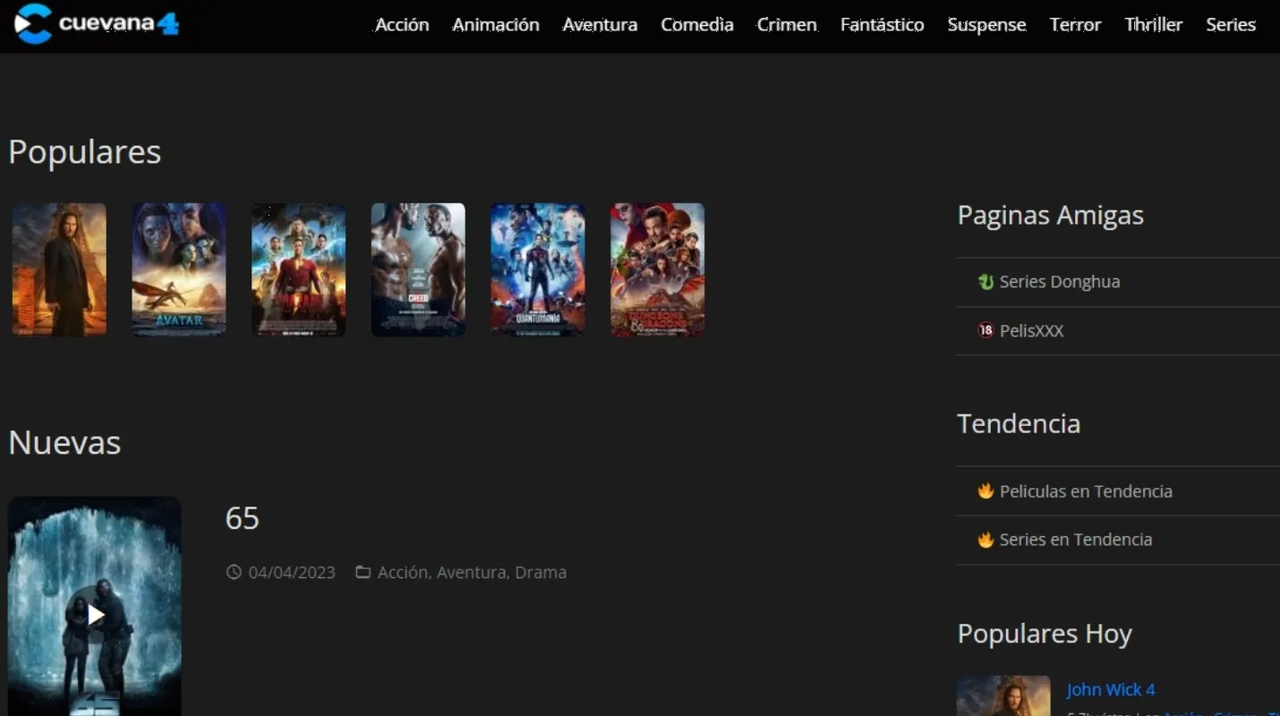This screenshot has height=716, width=1280.
Task: Open the Drama category under movie 65
Action: tap(541, 572)
